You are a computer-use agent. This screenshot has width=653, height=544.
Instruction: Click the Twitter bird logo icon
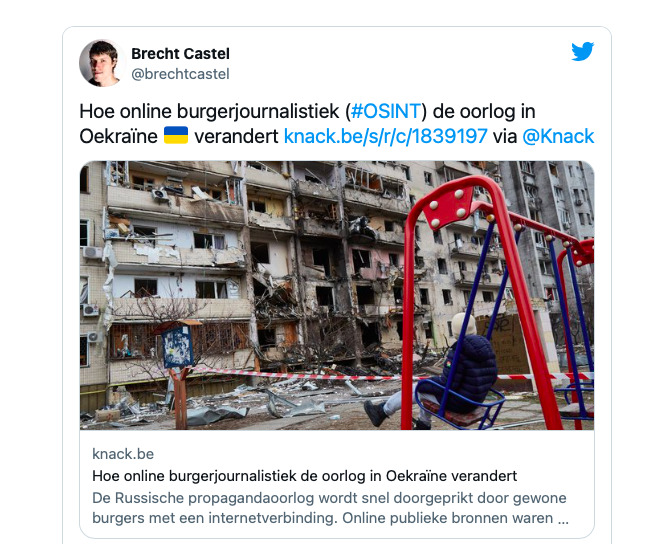click(583, 51)
